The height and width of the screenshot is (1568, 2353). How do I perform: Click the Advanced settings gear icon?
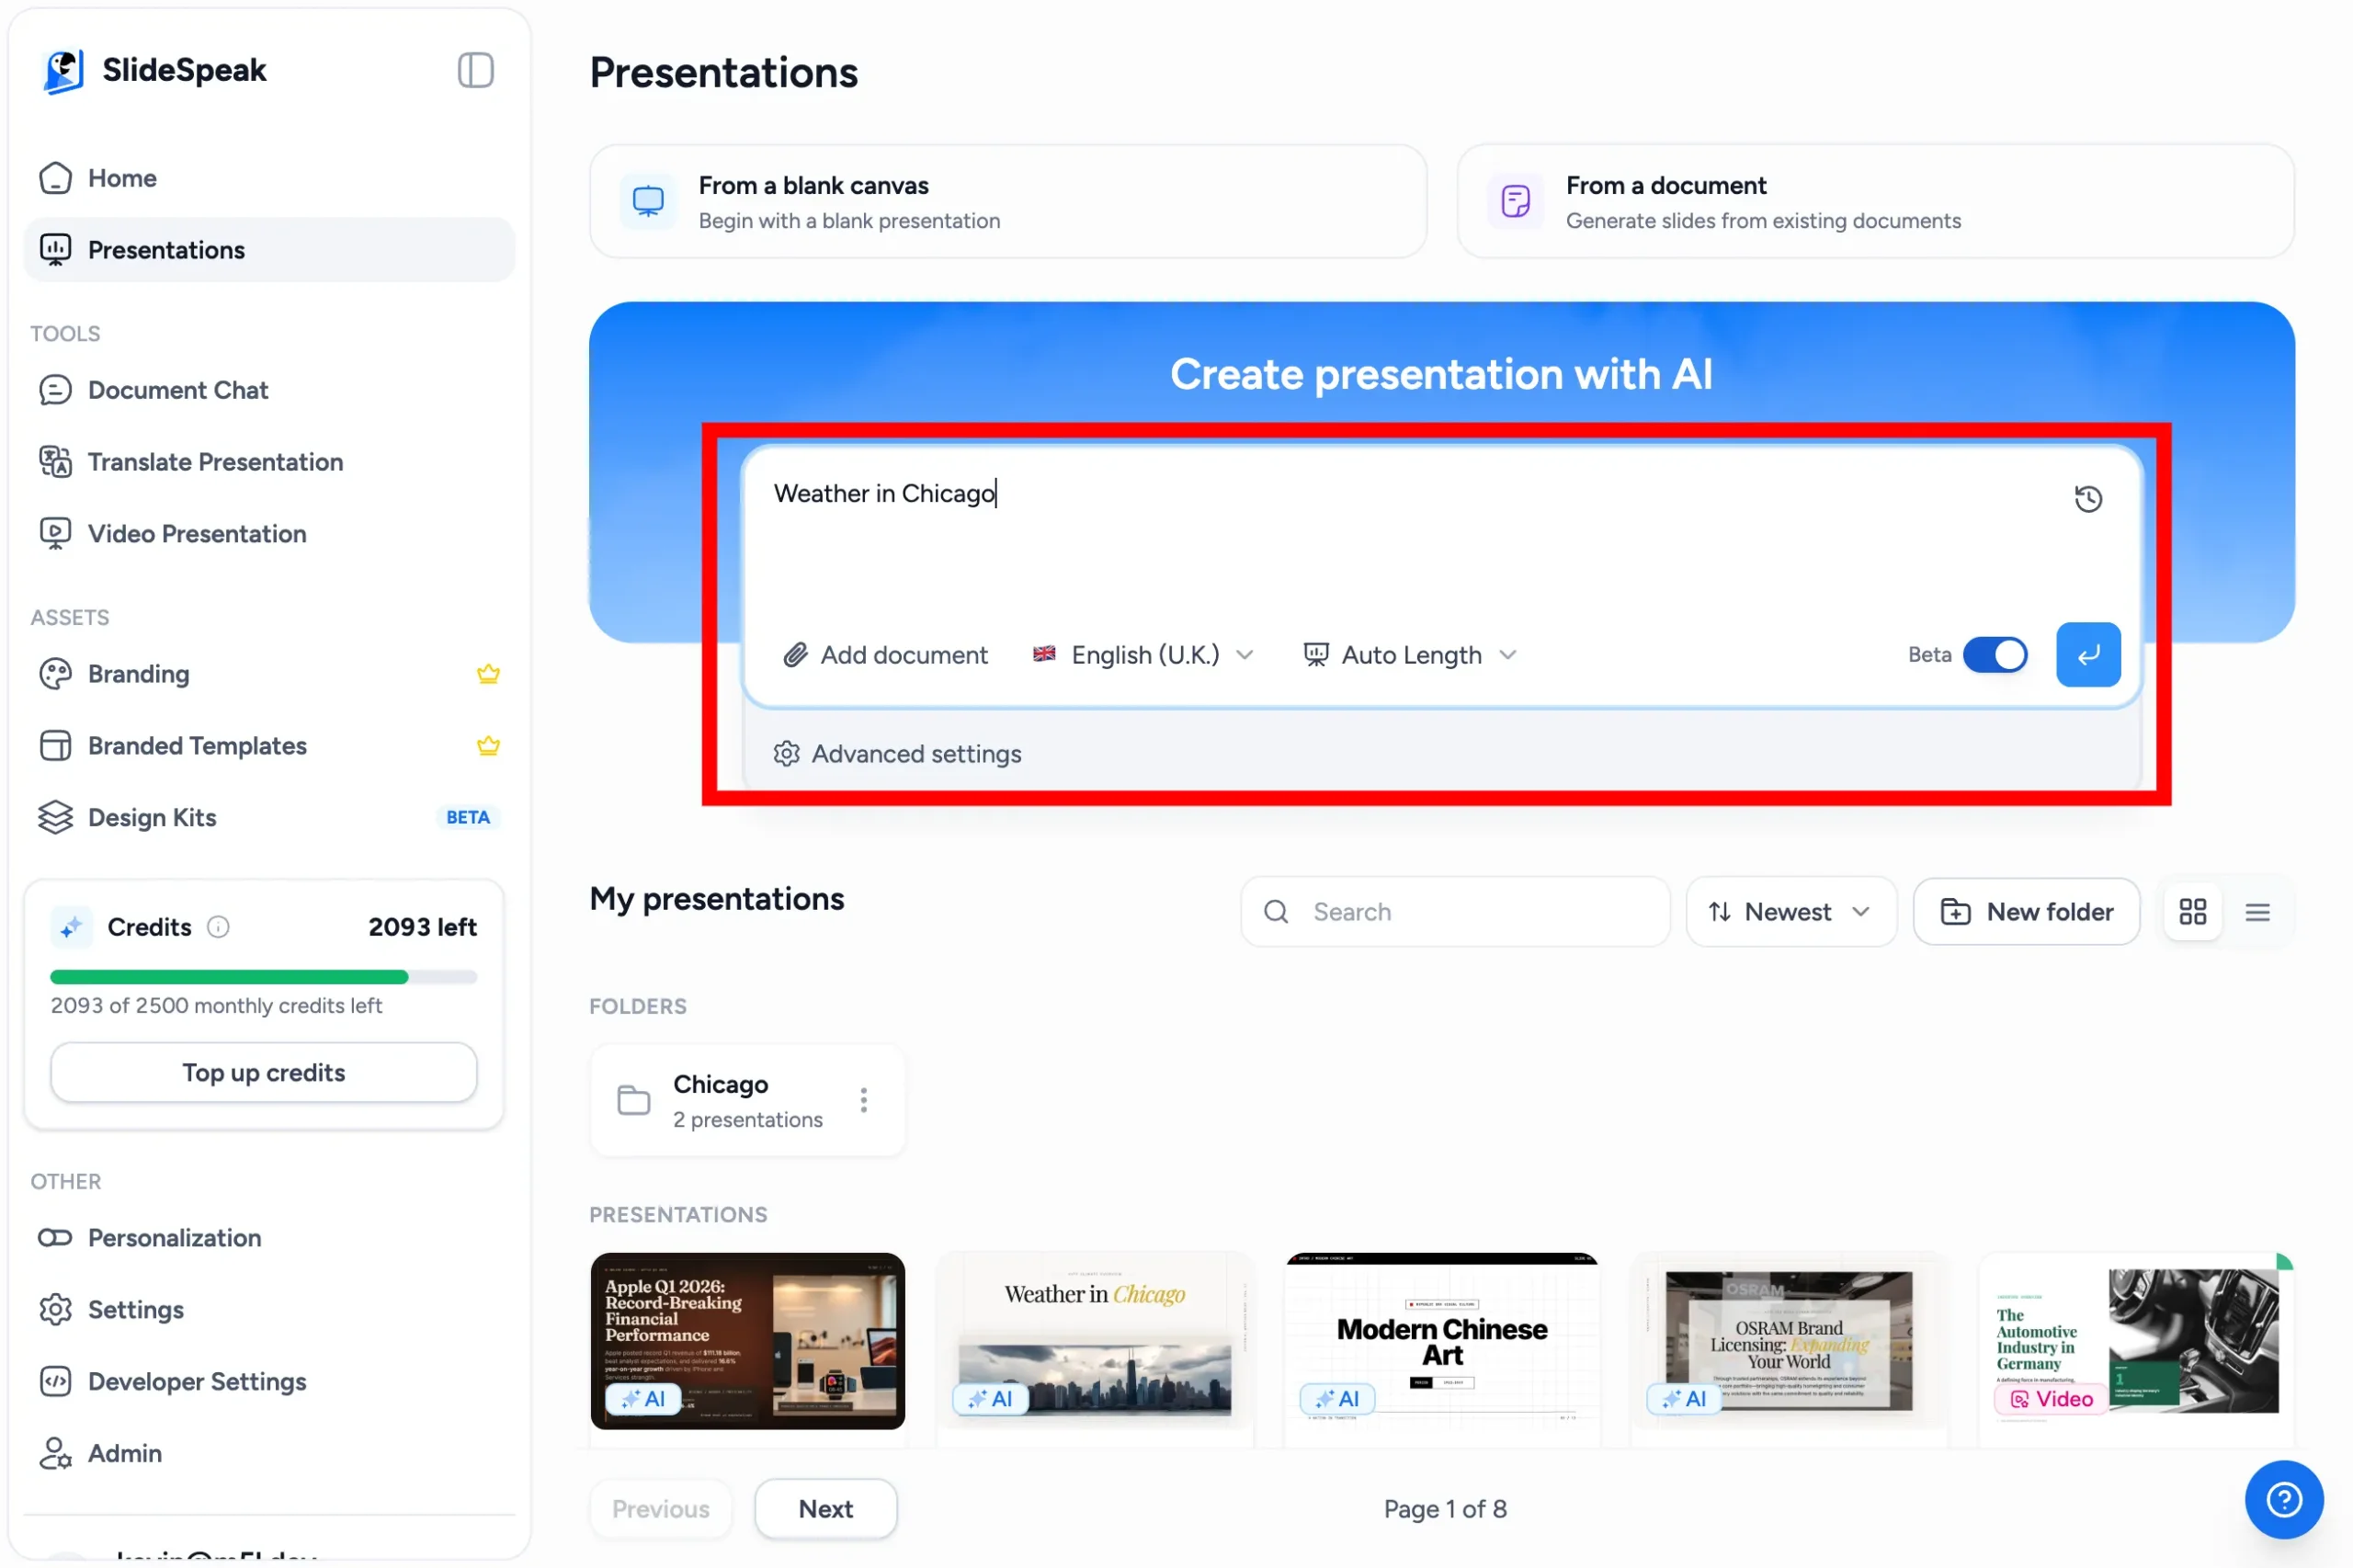[x=786, y=754]
